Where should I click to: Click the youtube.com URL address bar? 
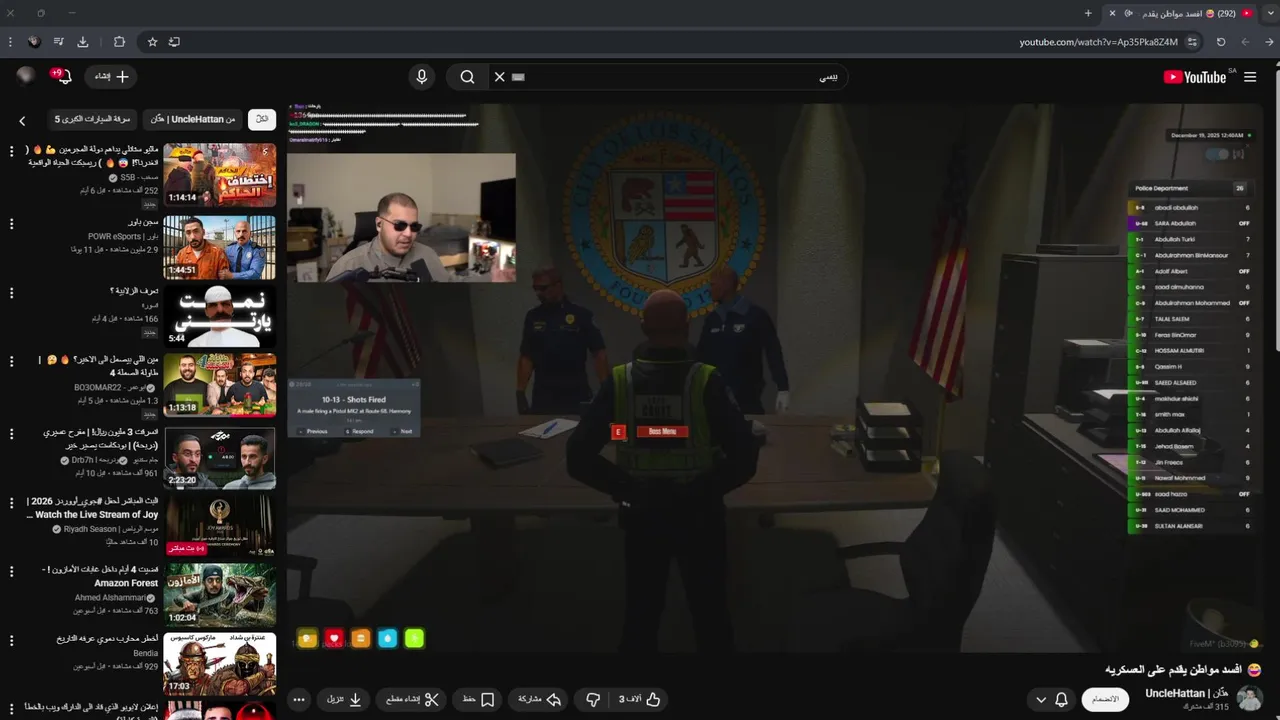point(1098,42)
